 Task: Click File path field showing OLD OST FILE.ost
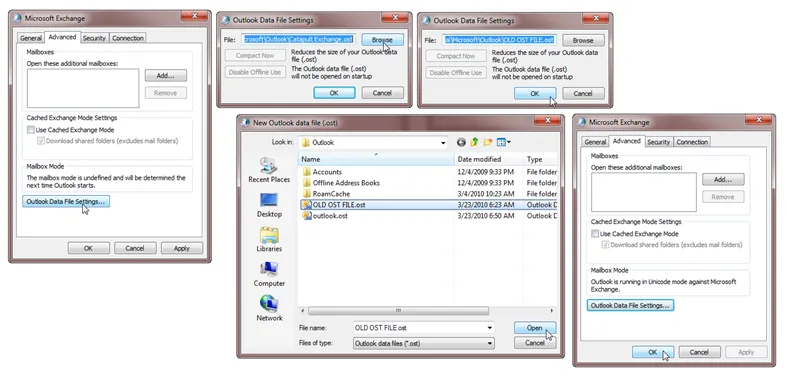coord(499,40)
